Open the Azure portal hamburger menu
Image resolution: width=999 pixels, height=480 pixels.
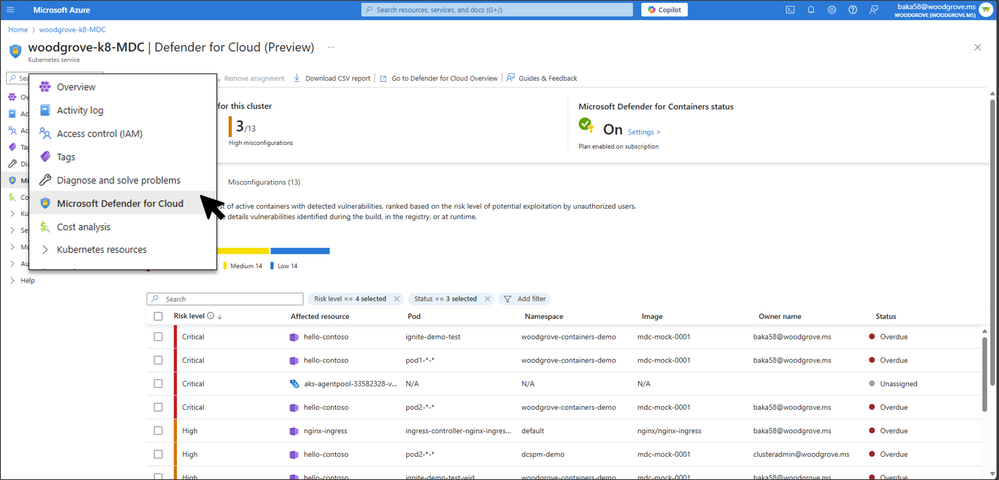tap(10, 10)
